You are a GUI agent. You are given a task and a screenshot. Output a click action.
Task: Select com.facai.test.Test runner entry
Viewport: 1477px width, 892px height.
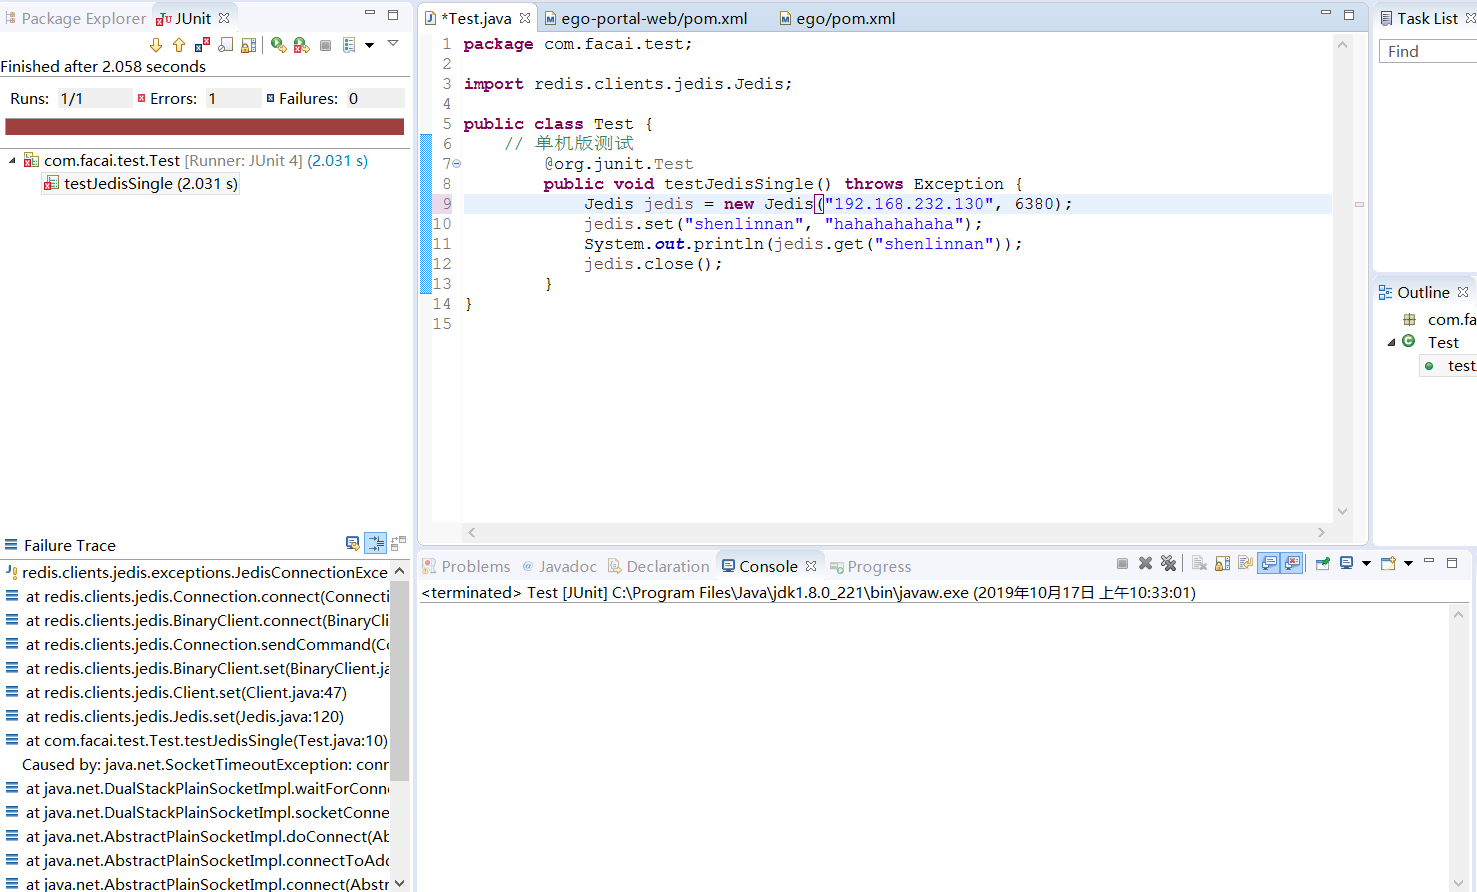196,160
